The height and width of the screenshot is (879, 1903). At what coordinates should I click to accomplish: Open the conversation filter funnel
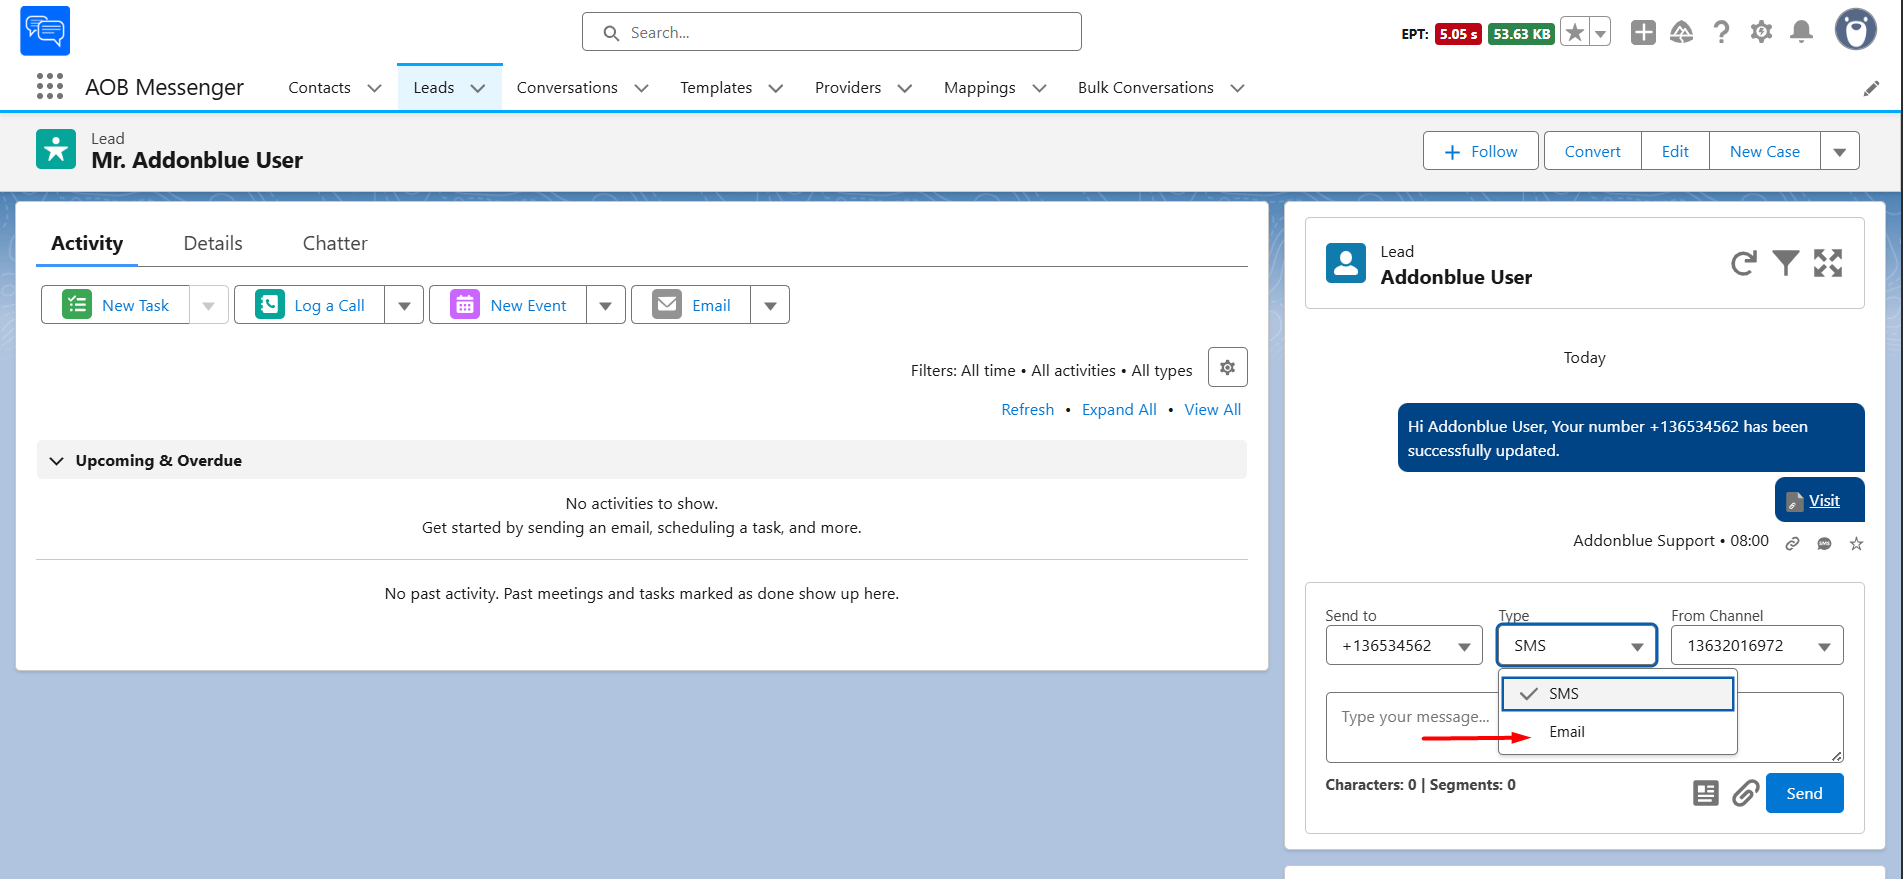pyautogui.click(x=1785, y=263)
